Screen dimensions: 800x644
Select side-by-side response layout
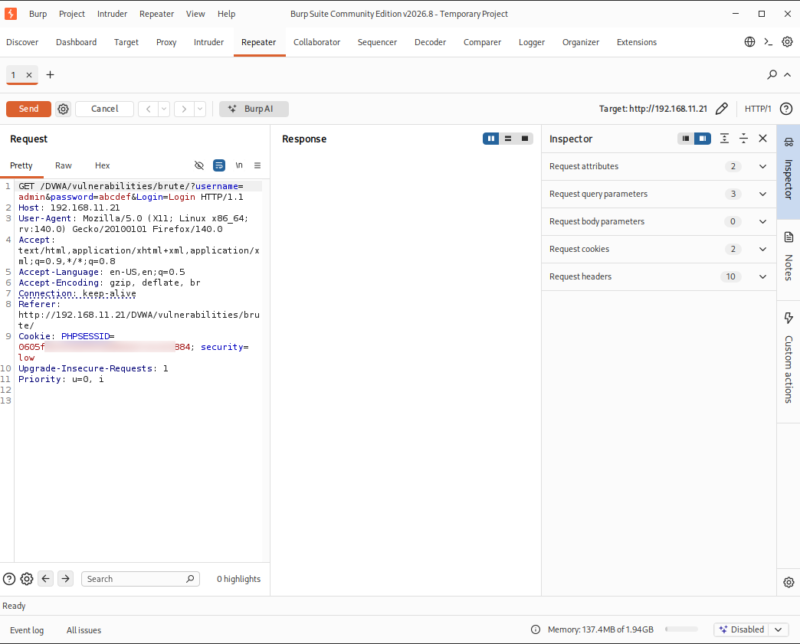pos(491,139)
